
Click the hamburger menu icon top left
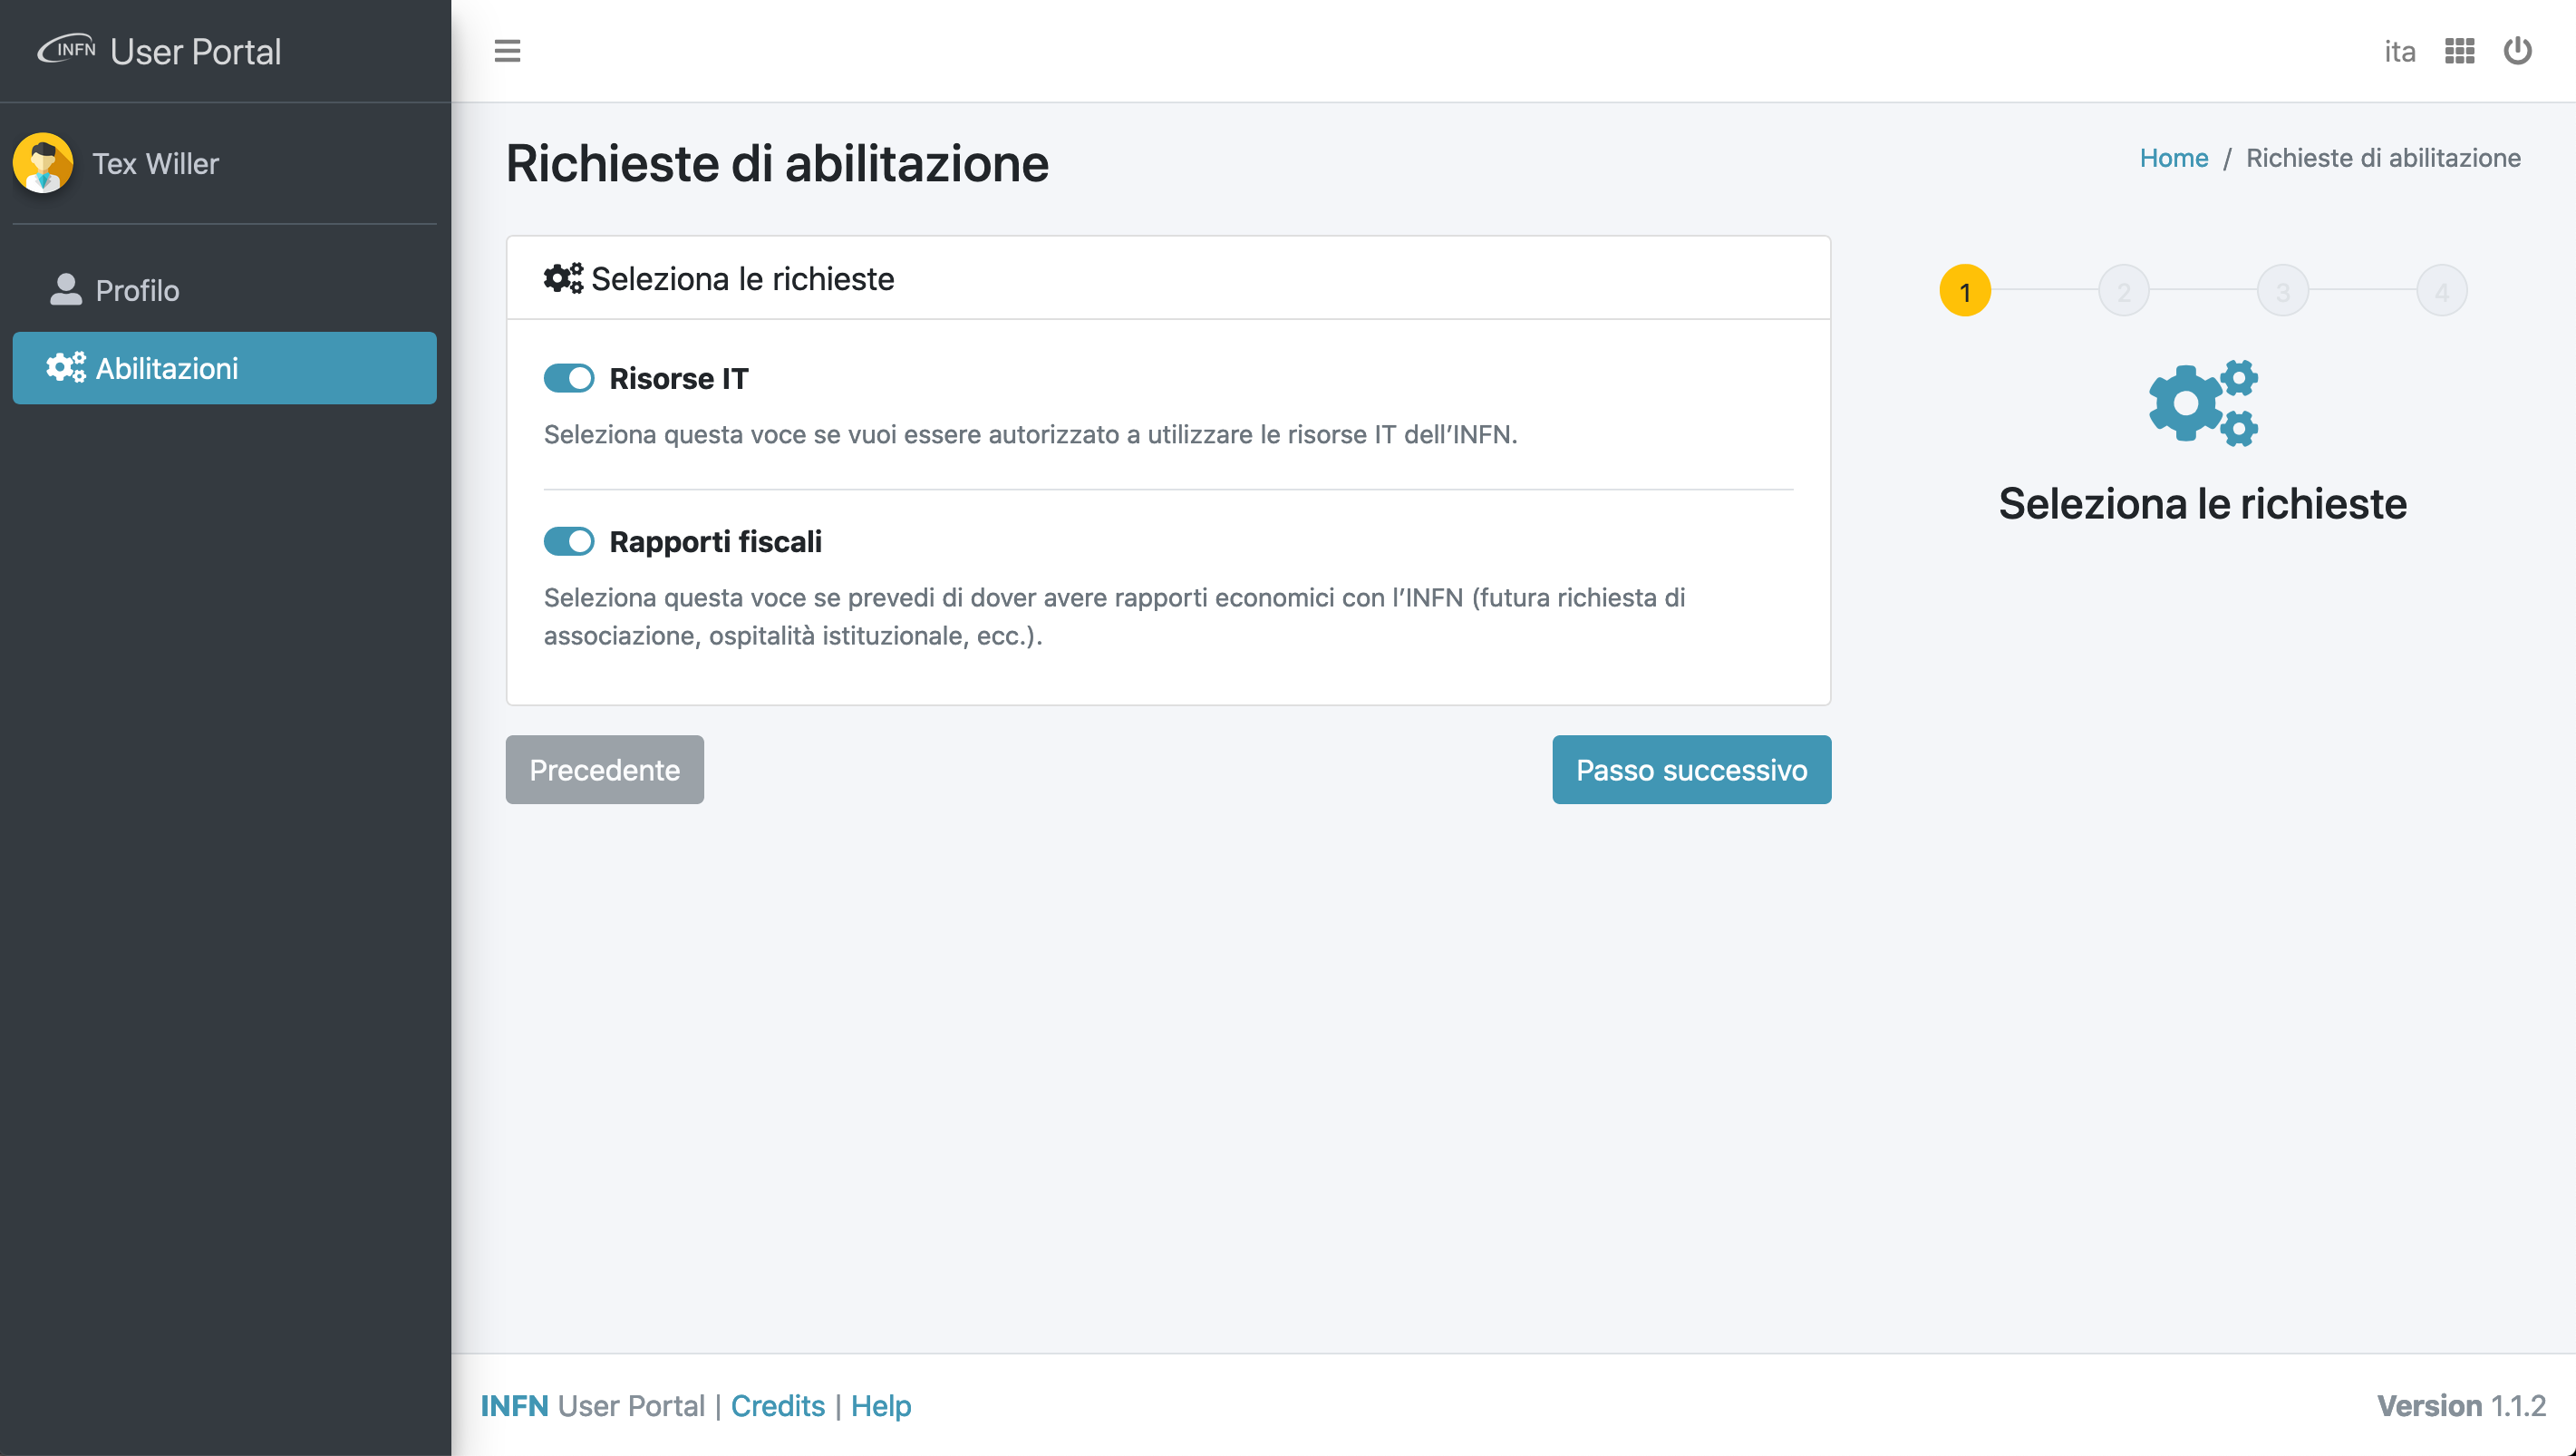[508, 50]
